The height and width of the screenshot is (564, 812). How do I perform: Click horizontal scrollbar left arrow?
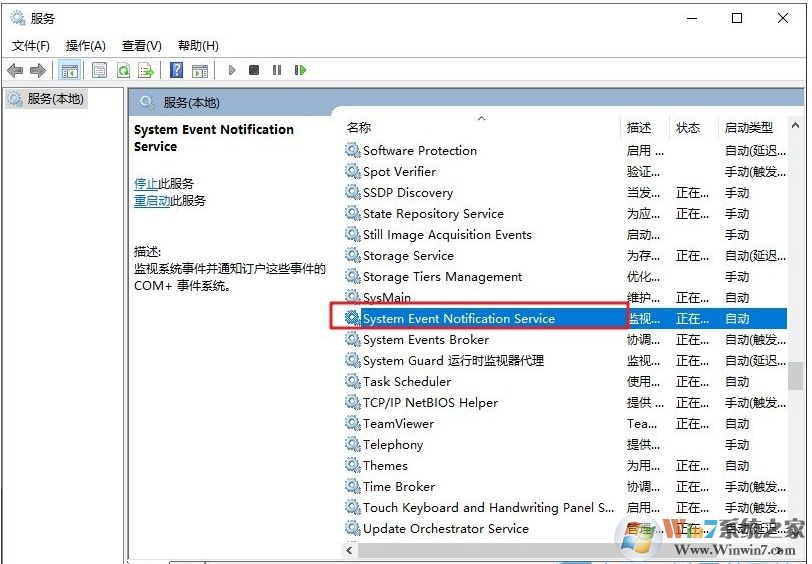coord(350,550)
